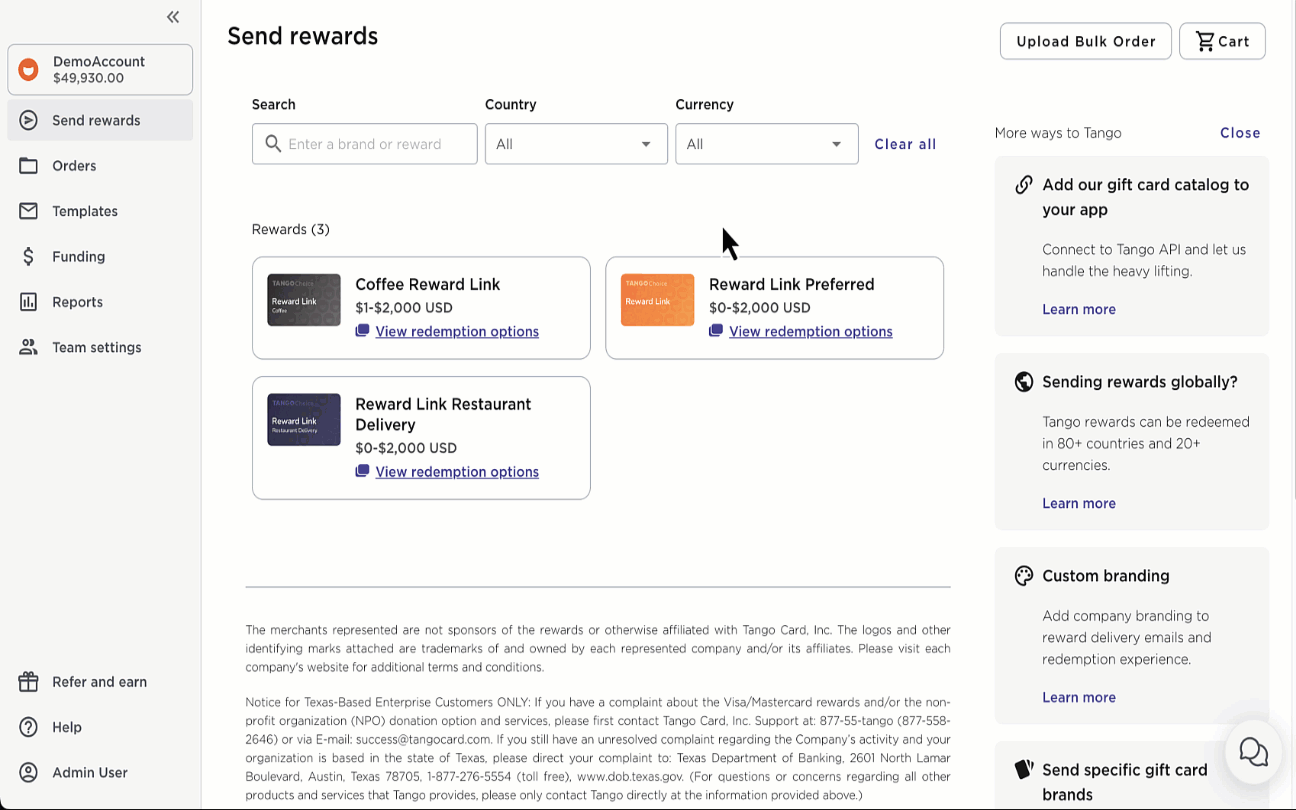Viewport: 1296px width, 810px height.
Task: View redemption options for Reward Link Restaurant Delivery
Action: pos(457,471)
